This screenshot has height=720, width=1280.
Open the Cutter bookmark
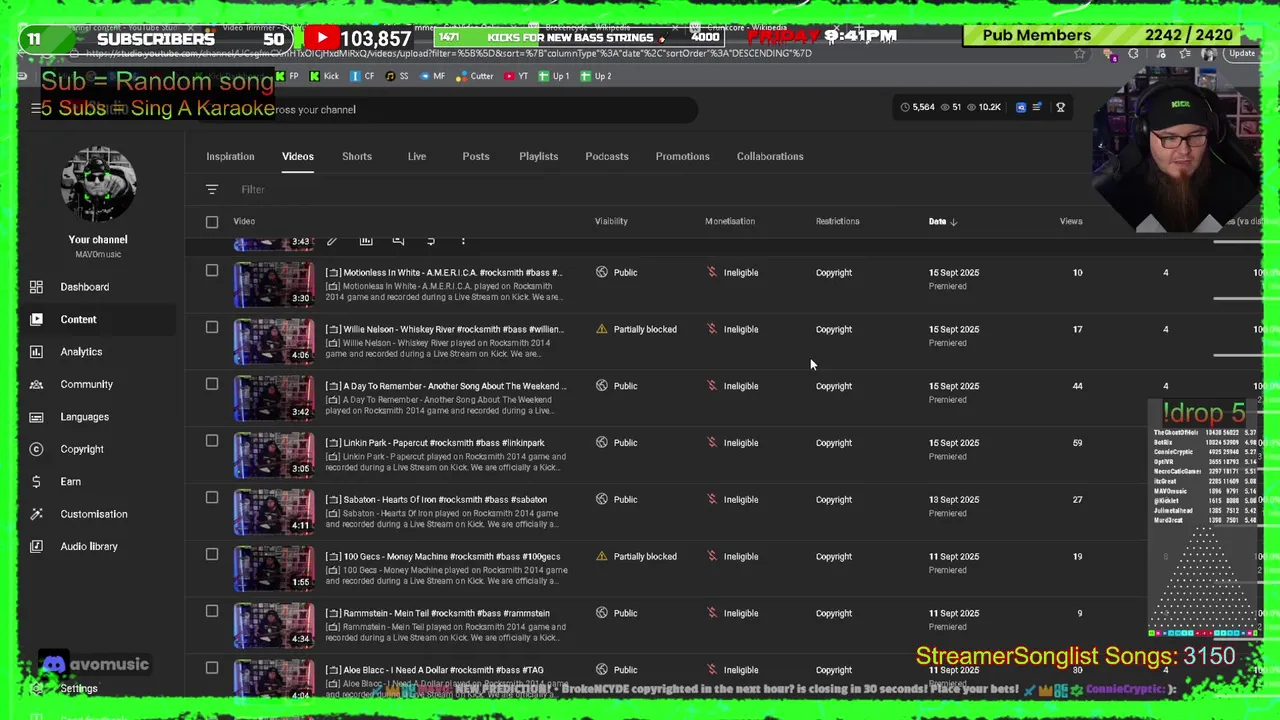476,76
